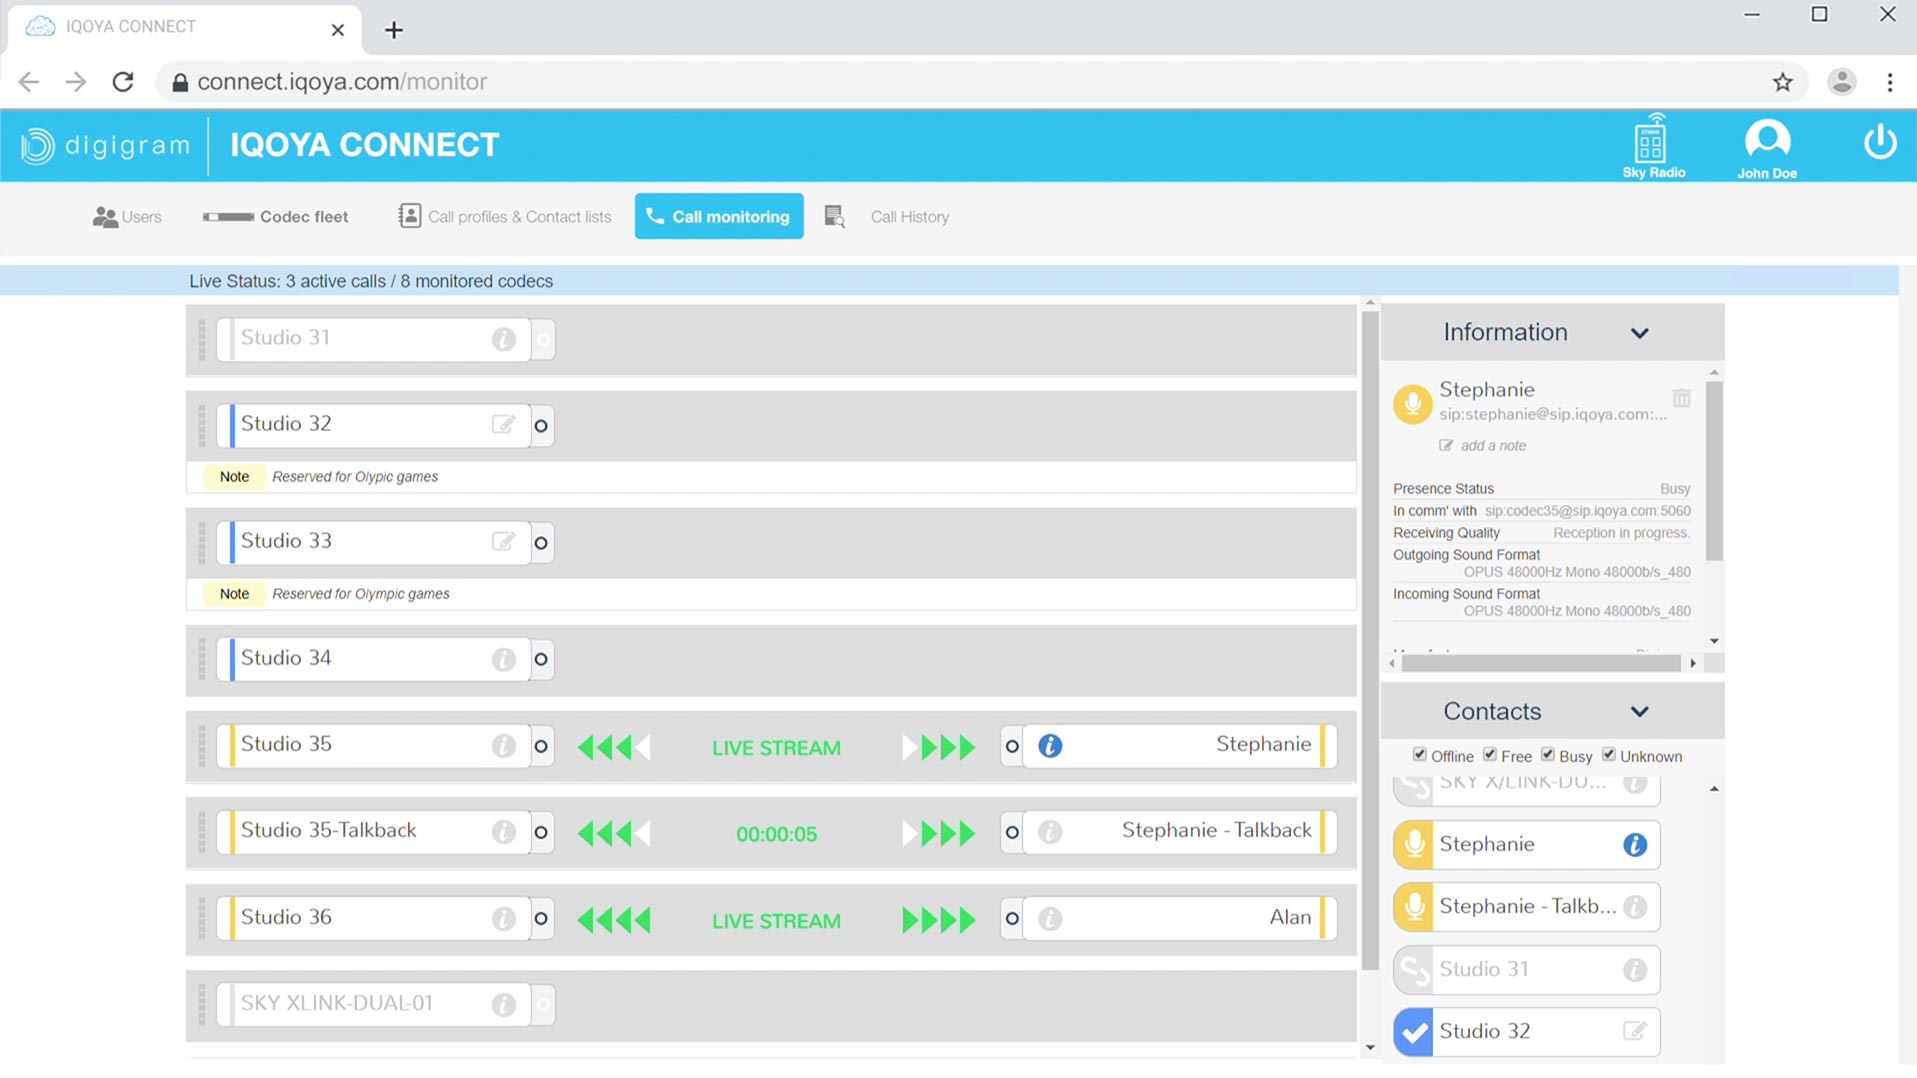Image resolution: width=1917 pixels, height=1078 pixels.
Task: Open the Call History tab
Action: point(908,217)
